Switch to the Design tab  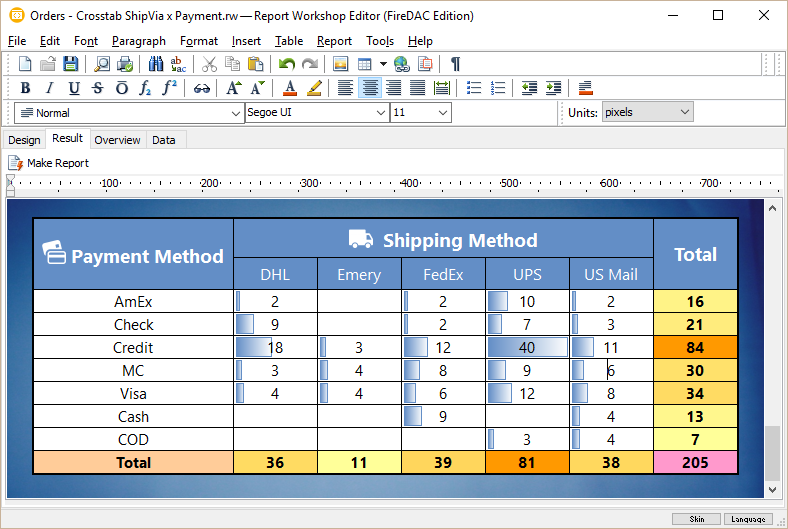pos(24,140)
